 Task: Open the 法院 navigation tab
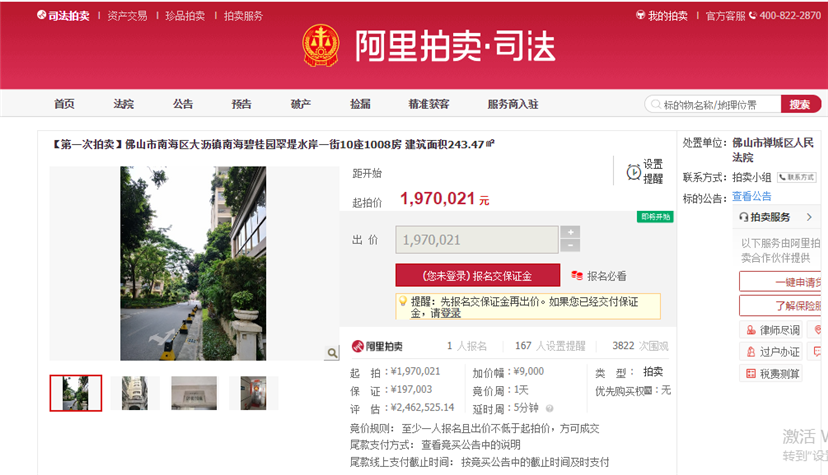tap(124, 104)
